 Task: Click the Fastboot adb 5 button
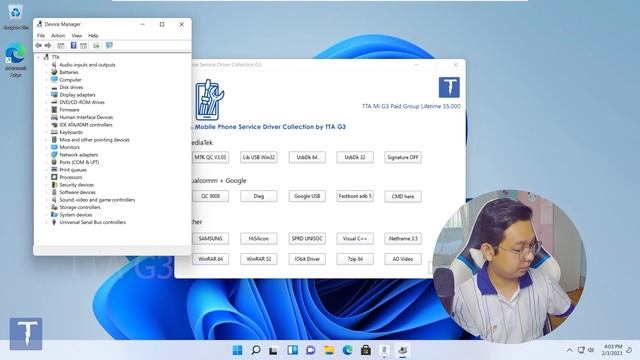pyautogui.click(x=355, y=196)
